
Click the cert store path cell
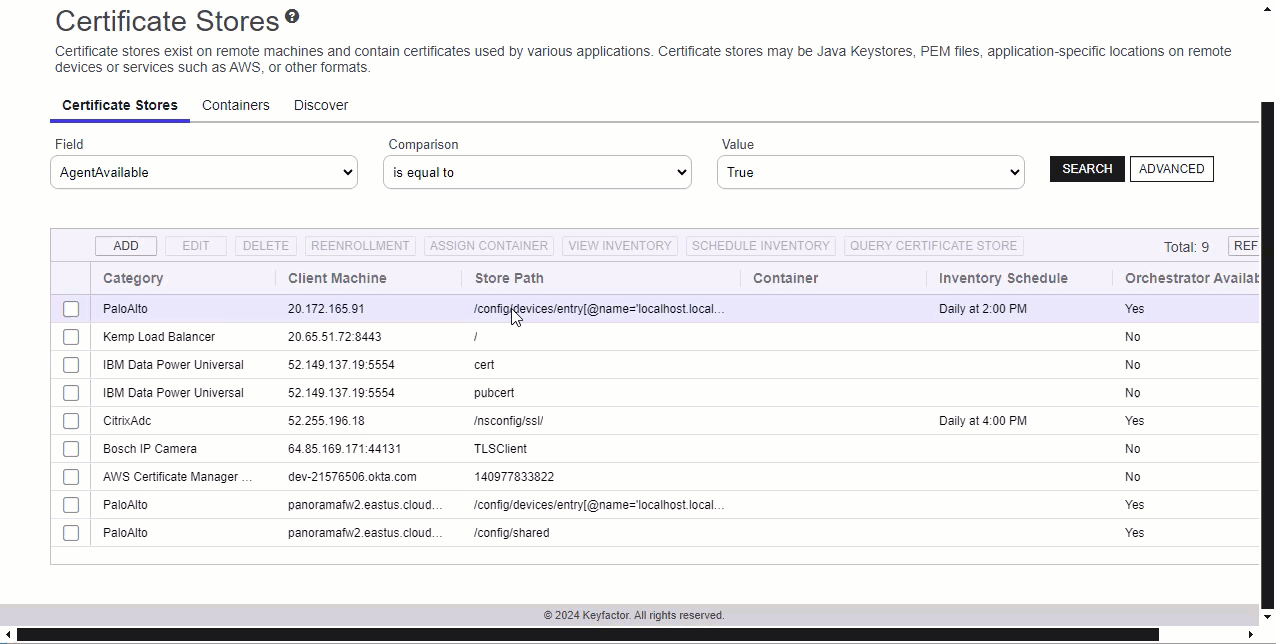484,365
